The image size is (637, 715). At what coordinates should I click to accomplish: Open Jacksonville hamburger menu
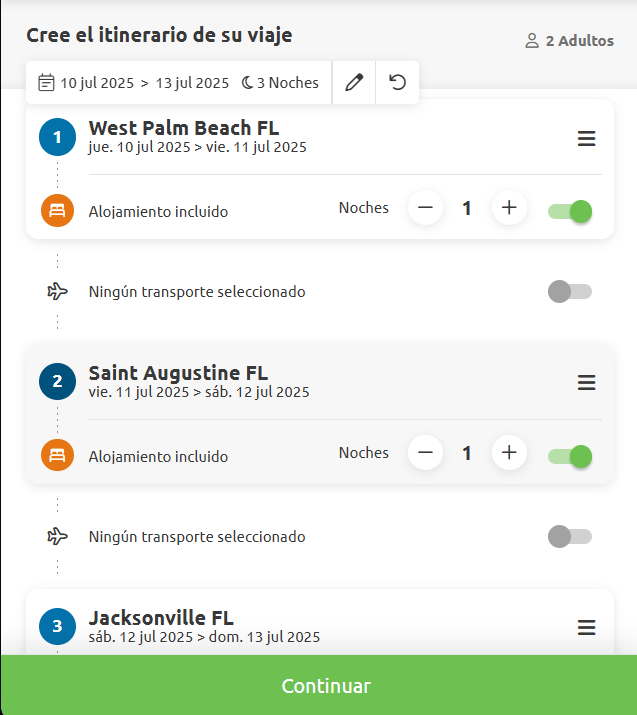click(x=587, y=628)
